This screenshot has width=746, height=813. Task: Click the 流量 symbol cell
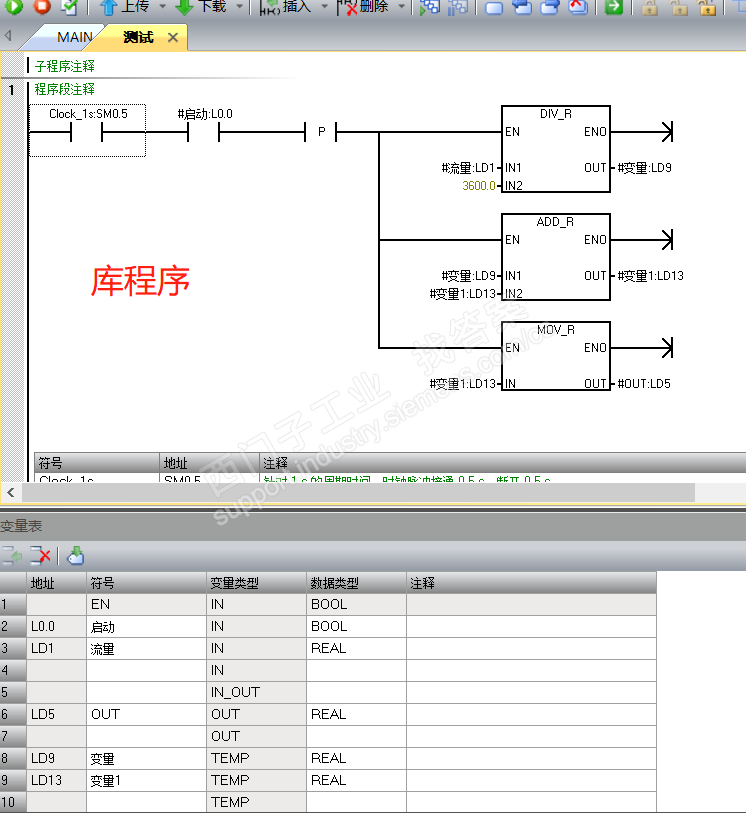[x=147, y=649]
